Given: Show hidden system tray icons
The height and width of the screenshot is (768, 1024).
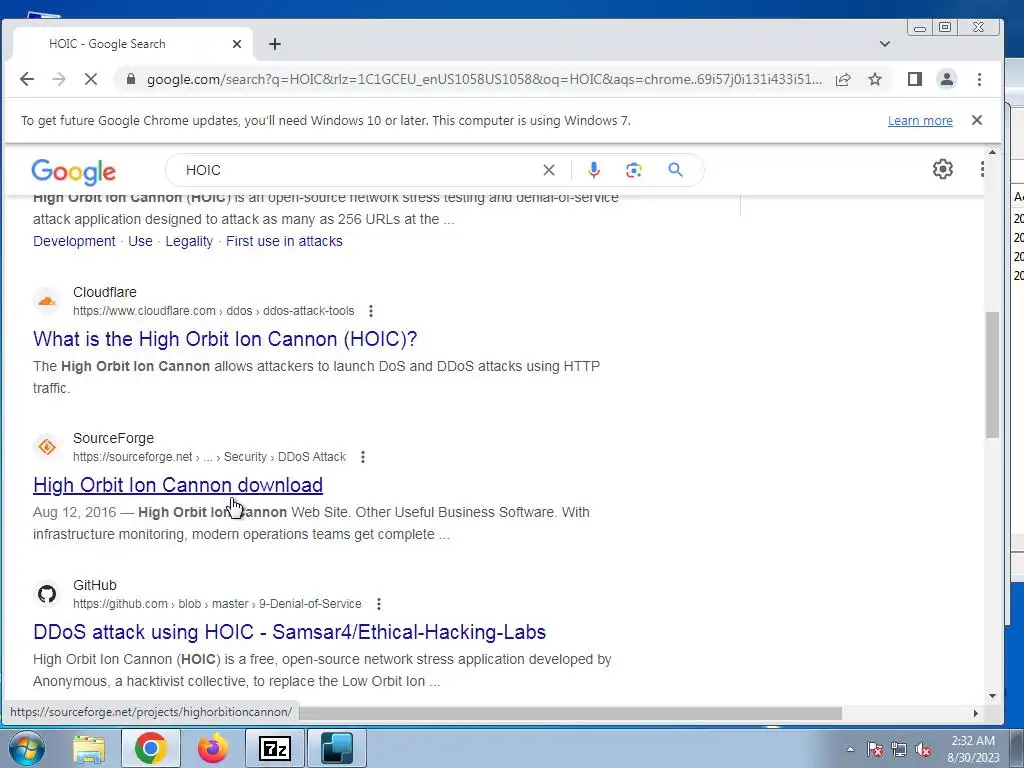Looking at the screenshot, I should point(850,749).
